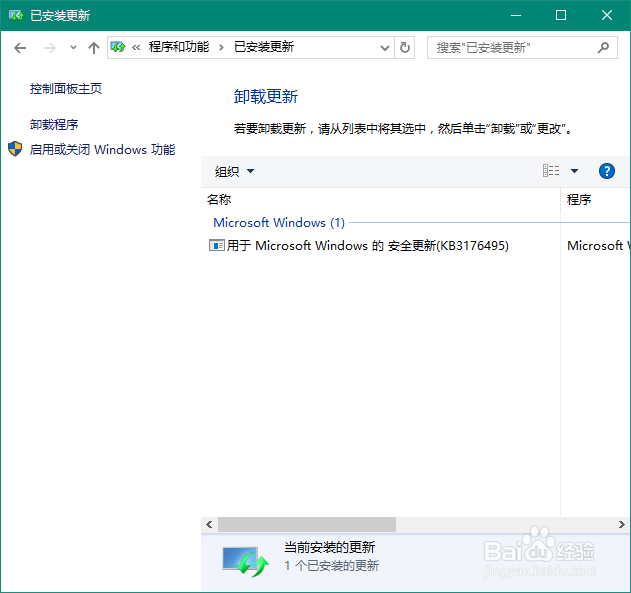Screen dimensions: 631x593
Task: Open 程序和功能 in the breadcrumb
Action: [x=179, y=47]
